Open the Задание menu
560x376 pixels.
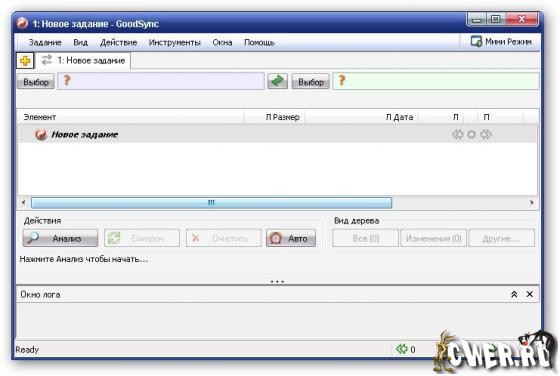pos(45,42)
